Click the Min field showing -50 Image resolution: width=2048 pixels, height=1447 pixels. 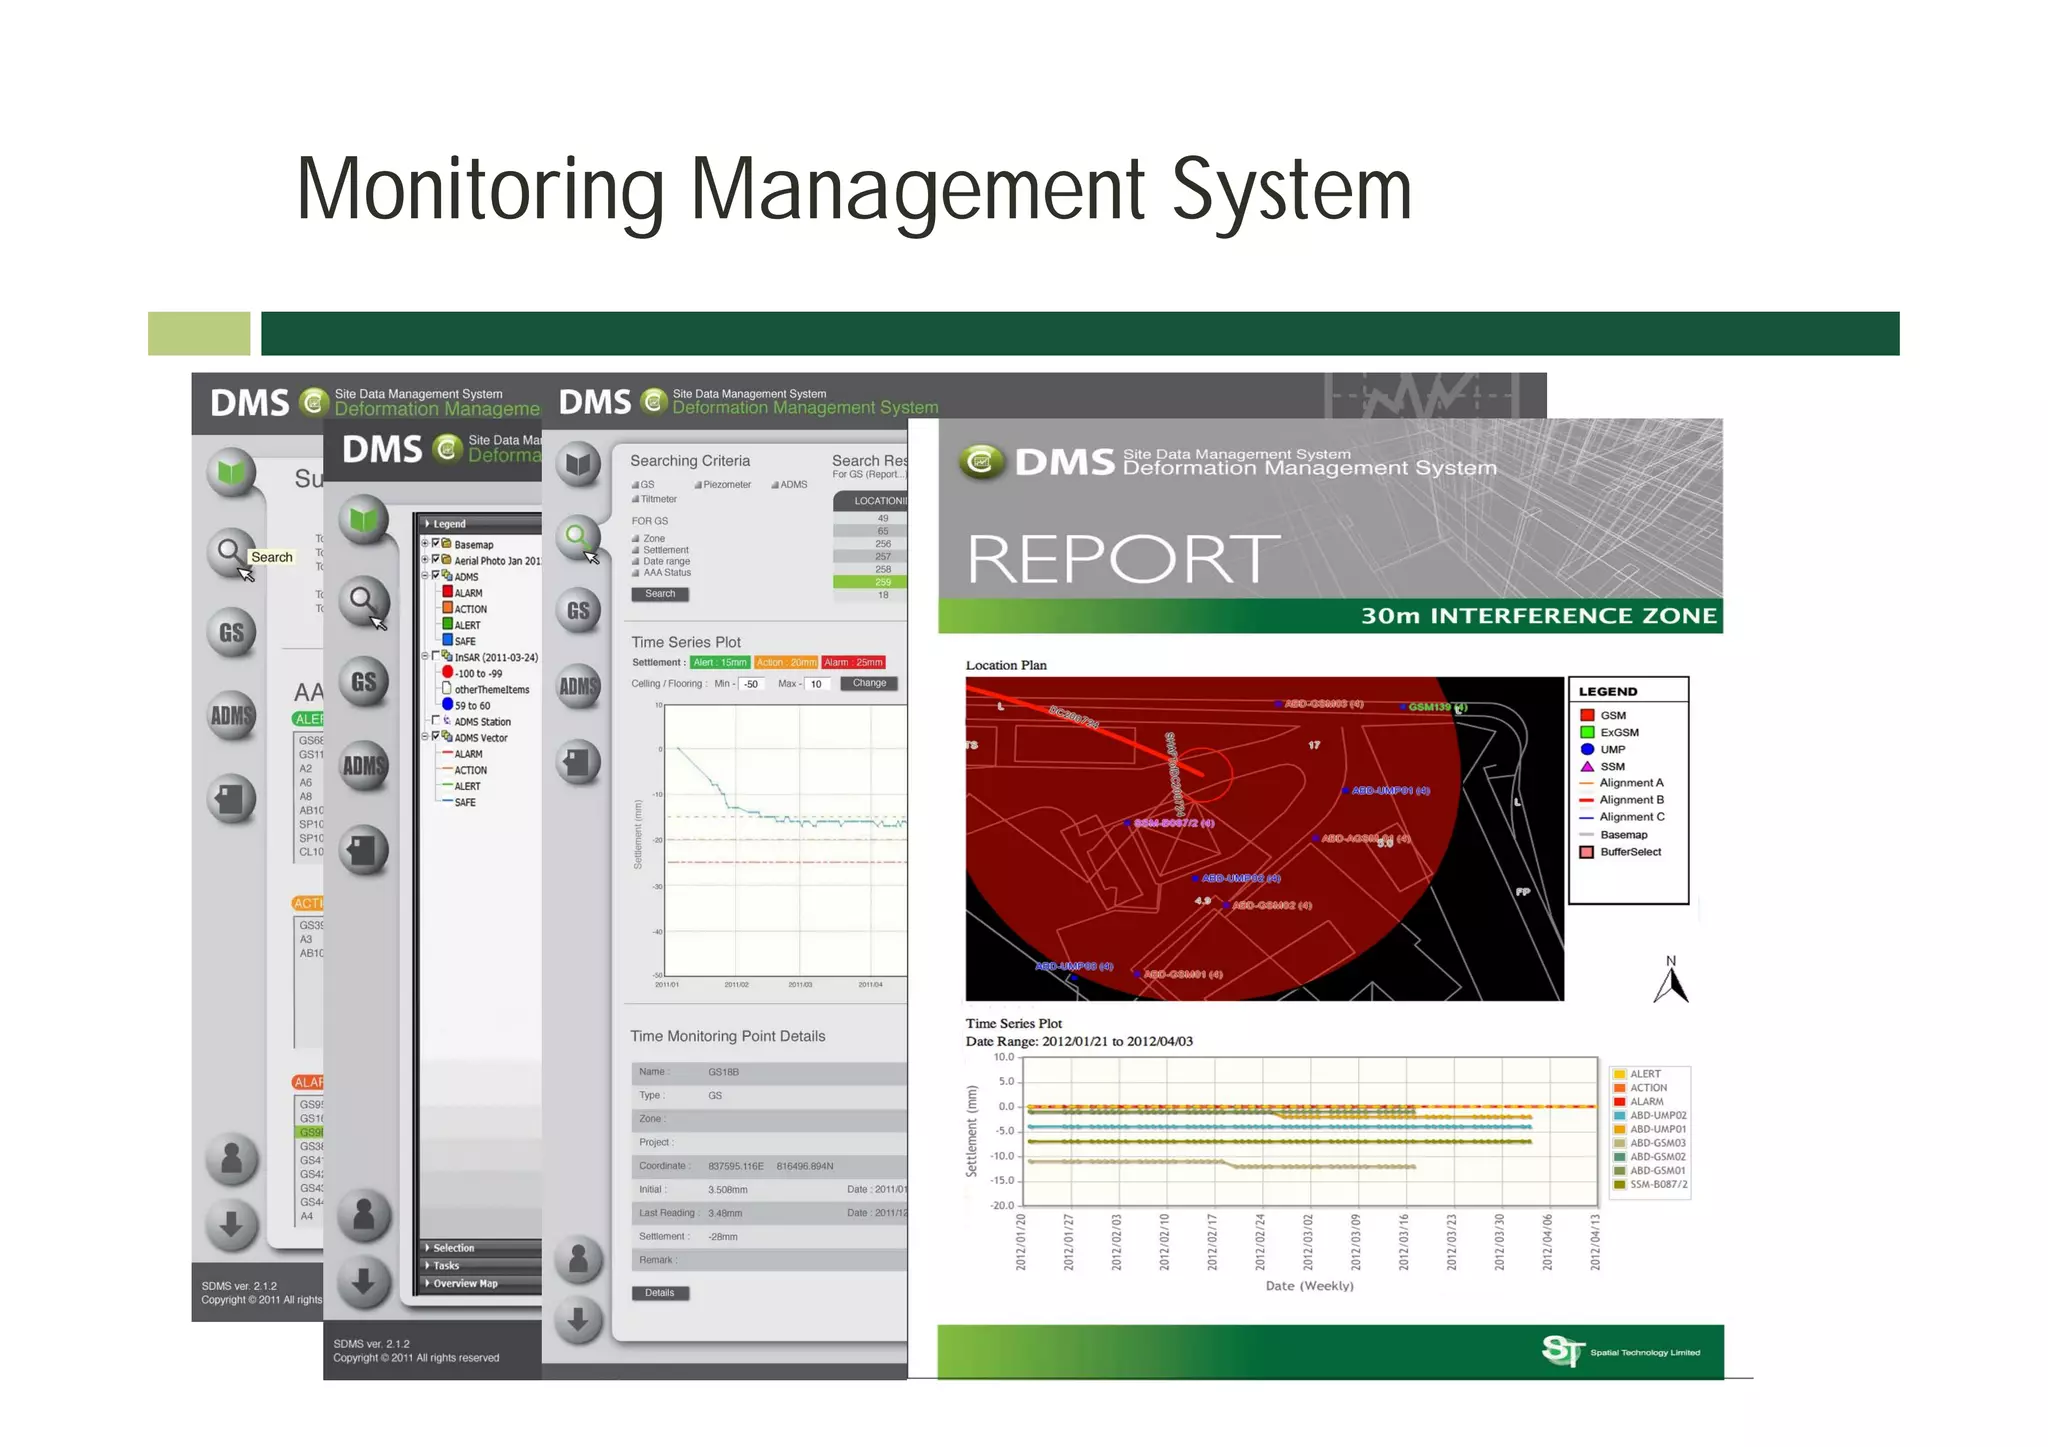pyautogui.click(x=752, y=684)
